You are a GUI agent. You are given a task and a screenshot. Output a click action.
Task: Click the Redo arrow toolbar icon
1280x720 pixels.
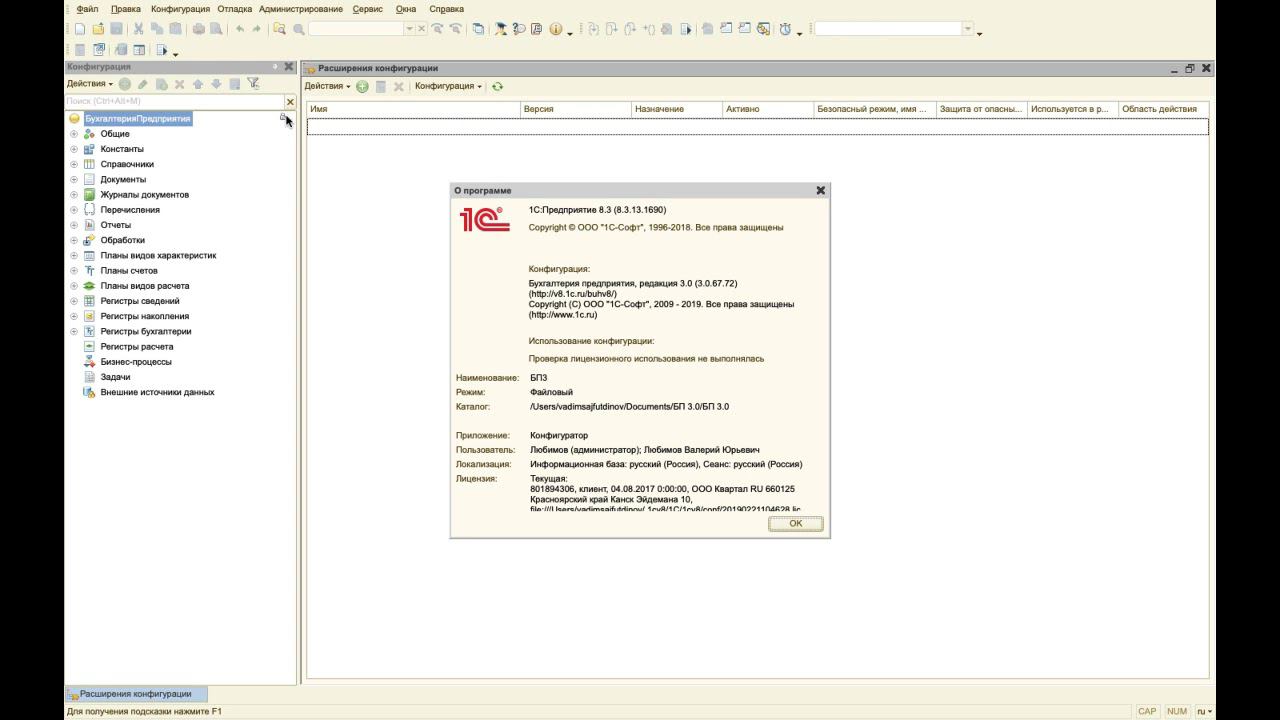257,30
